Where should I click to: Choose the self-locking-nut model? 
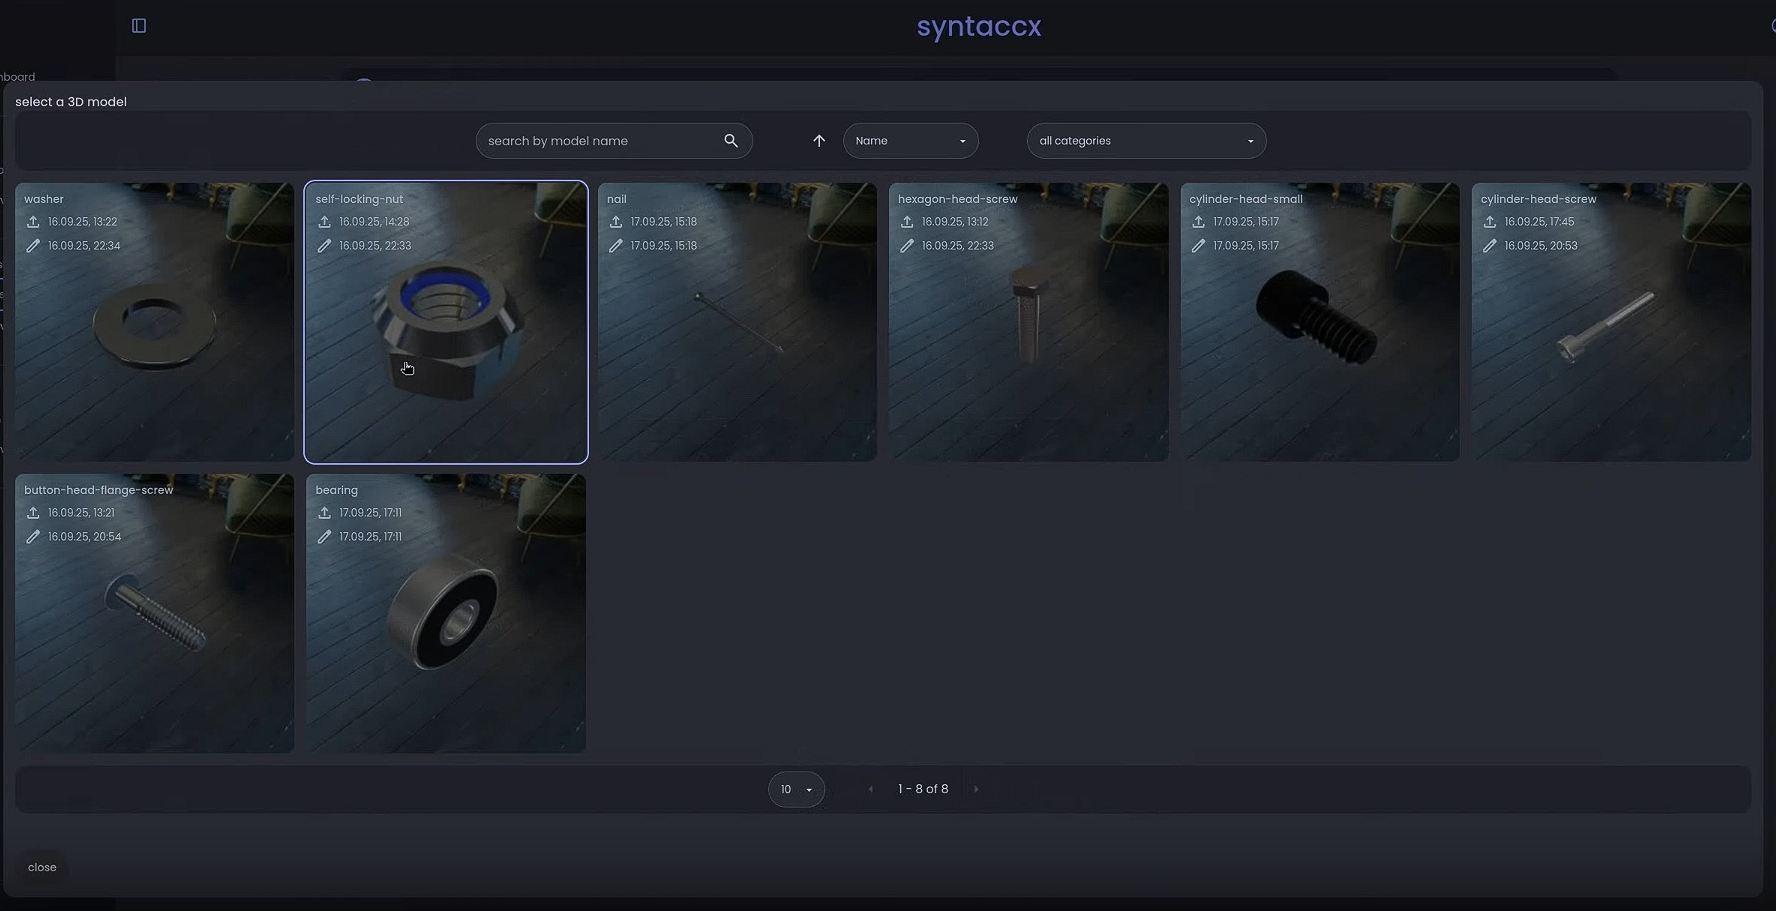click(446, 322)
